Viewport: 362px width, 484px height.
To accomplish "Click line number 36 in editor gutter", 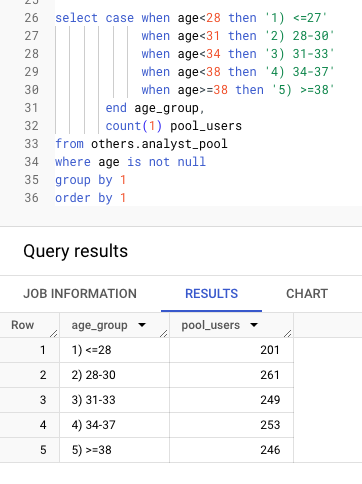I will click(32, 198).
